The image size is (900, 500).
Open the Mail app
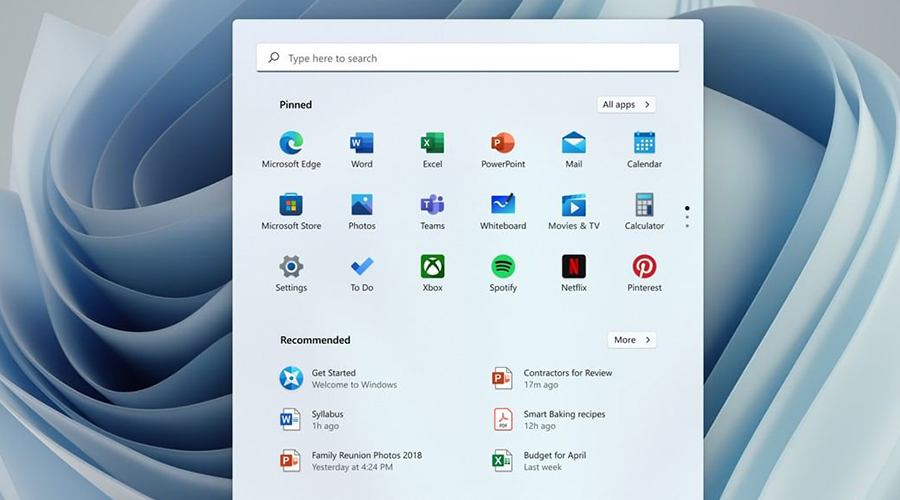pyautogui.click(x=573, y=143)
